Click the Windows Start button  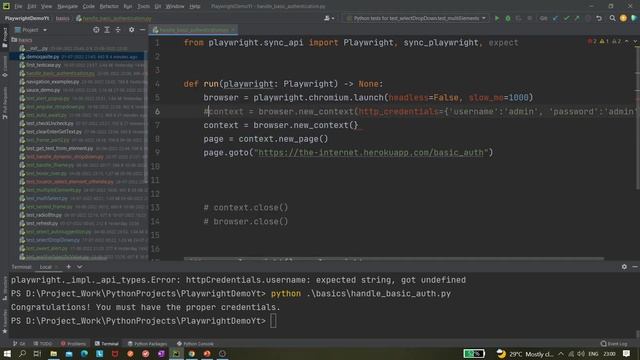click(x=7, y=353)
